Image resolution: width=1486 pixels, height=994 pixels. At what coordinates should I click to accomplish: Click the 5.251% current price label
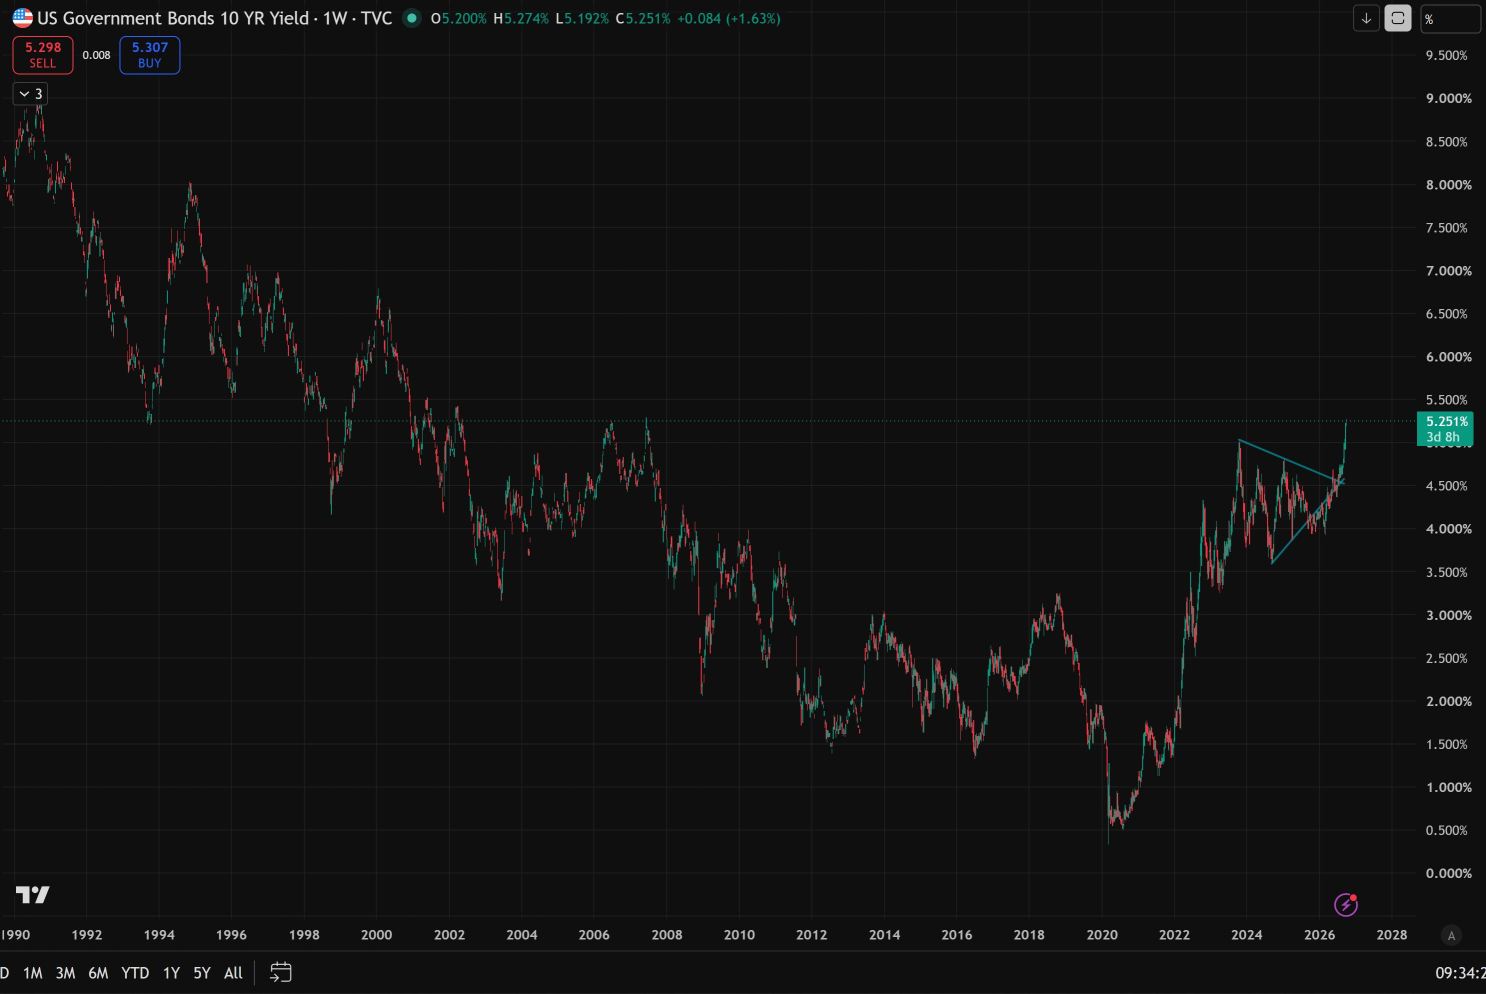pyautogui.click(x=1445, y=428)
